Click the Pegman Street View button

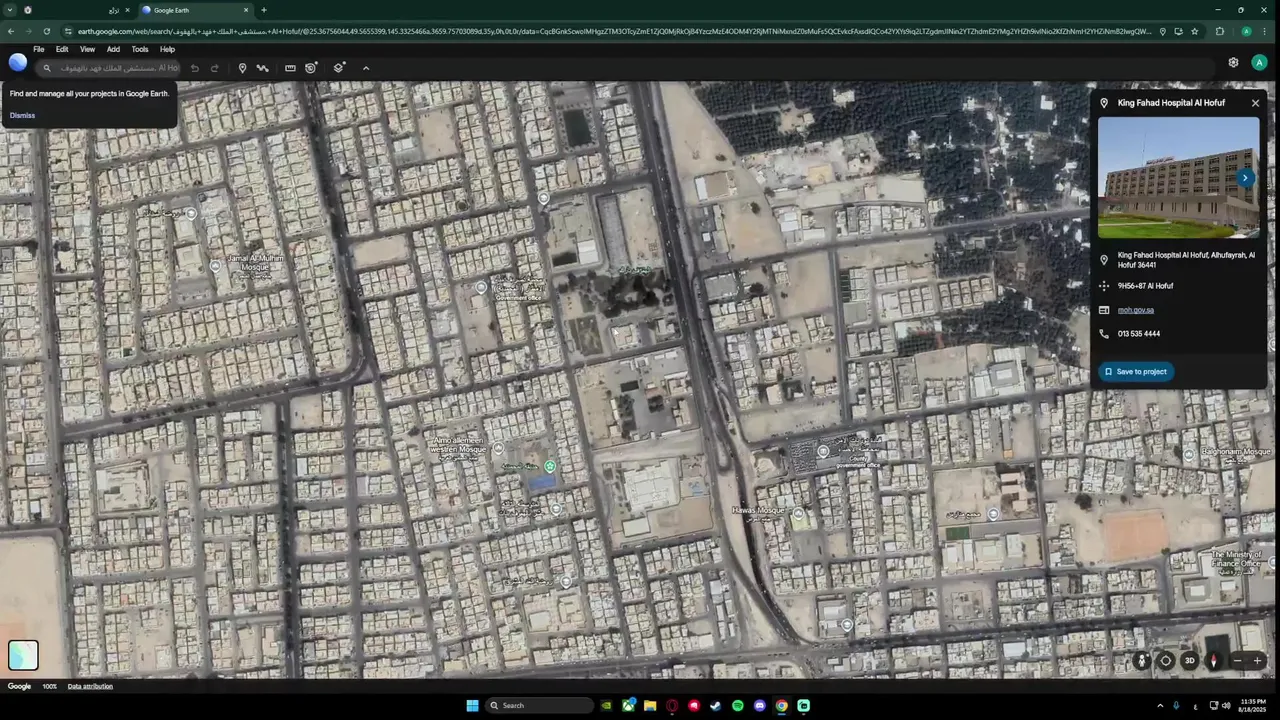click(1142, 660)
